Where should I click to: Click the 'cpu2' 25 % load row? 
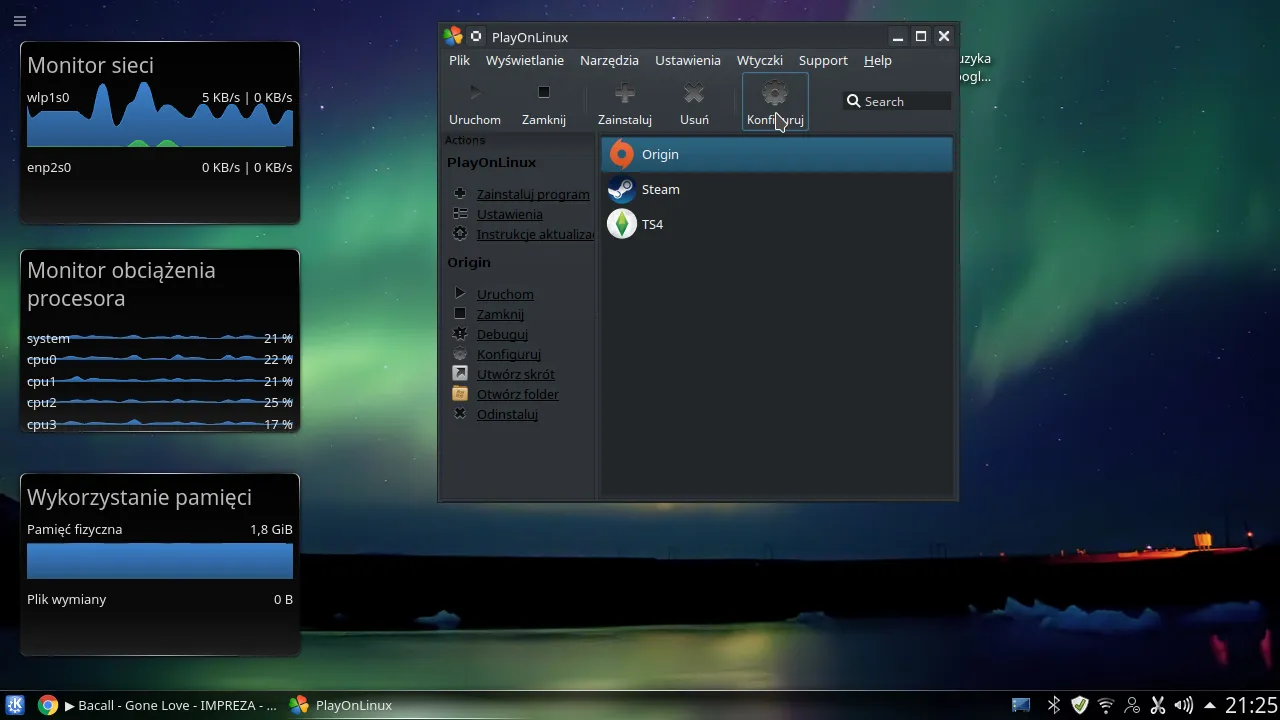(160, 402)
